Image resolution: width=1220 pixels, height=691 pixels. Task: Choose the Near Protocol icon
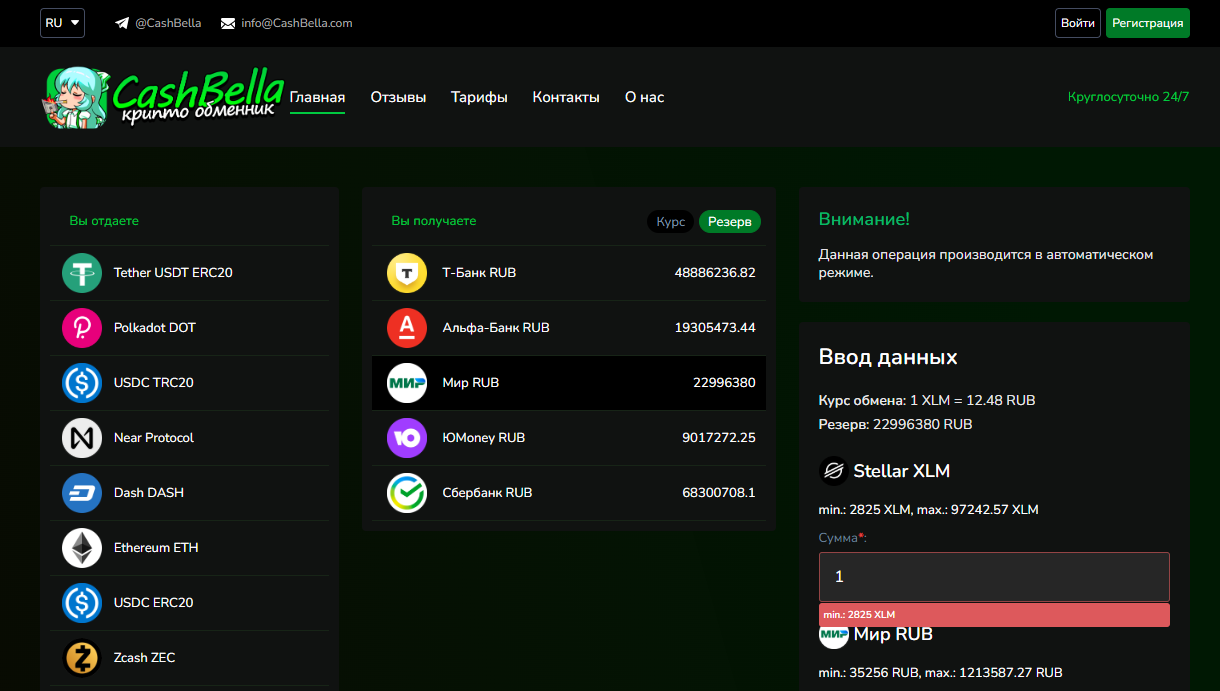click(82, 438)
